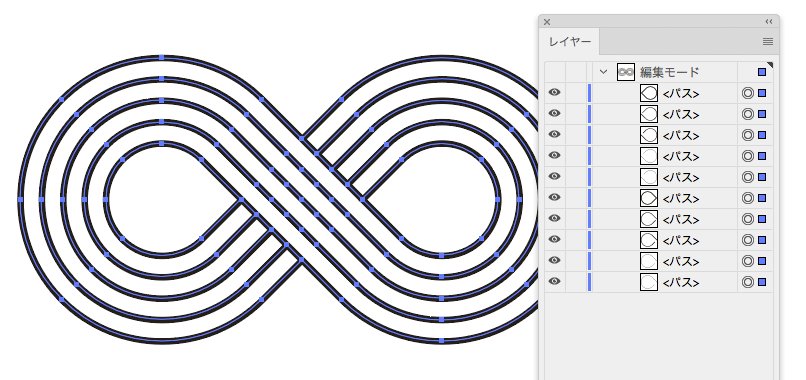This screenshot has width=806, height=380.
Task: Hide the first path layer via eye icon
Action: (554, 93)
